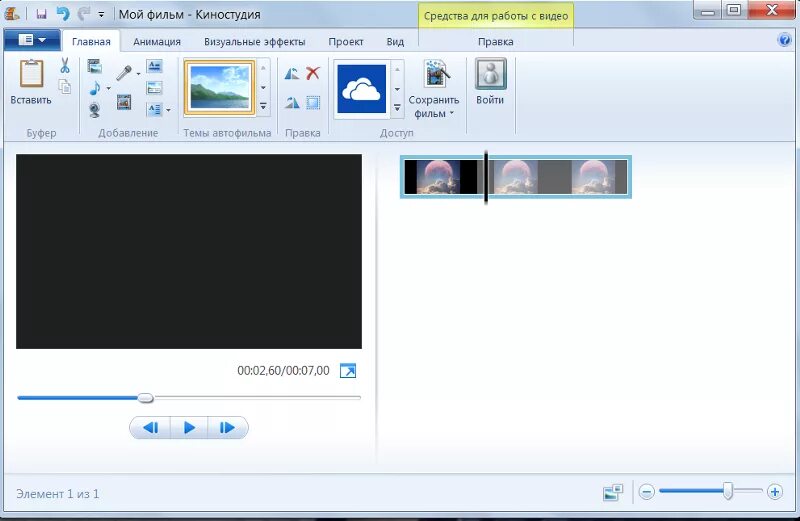Expand the Доступ sharing gallery

point(397,108)
